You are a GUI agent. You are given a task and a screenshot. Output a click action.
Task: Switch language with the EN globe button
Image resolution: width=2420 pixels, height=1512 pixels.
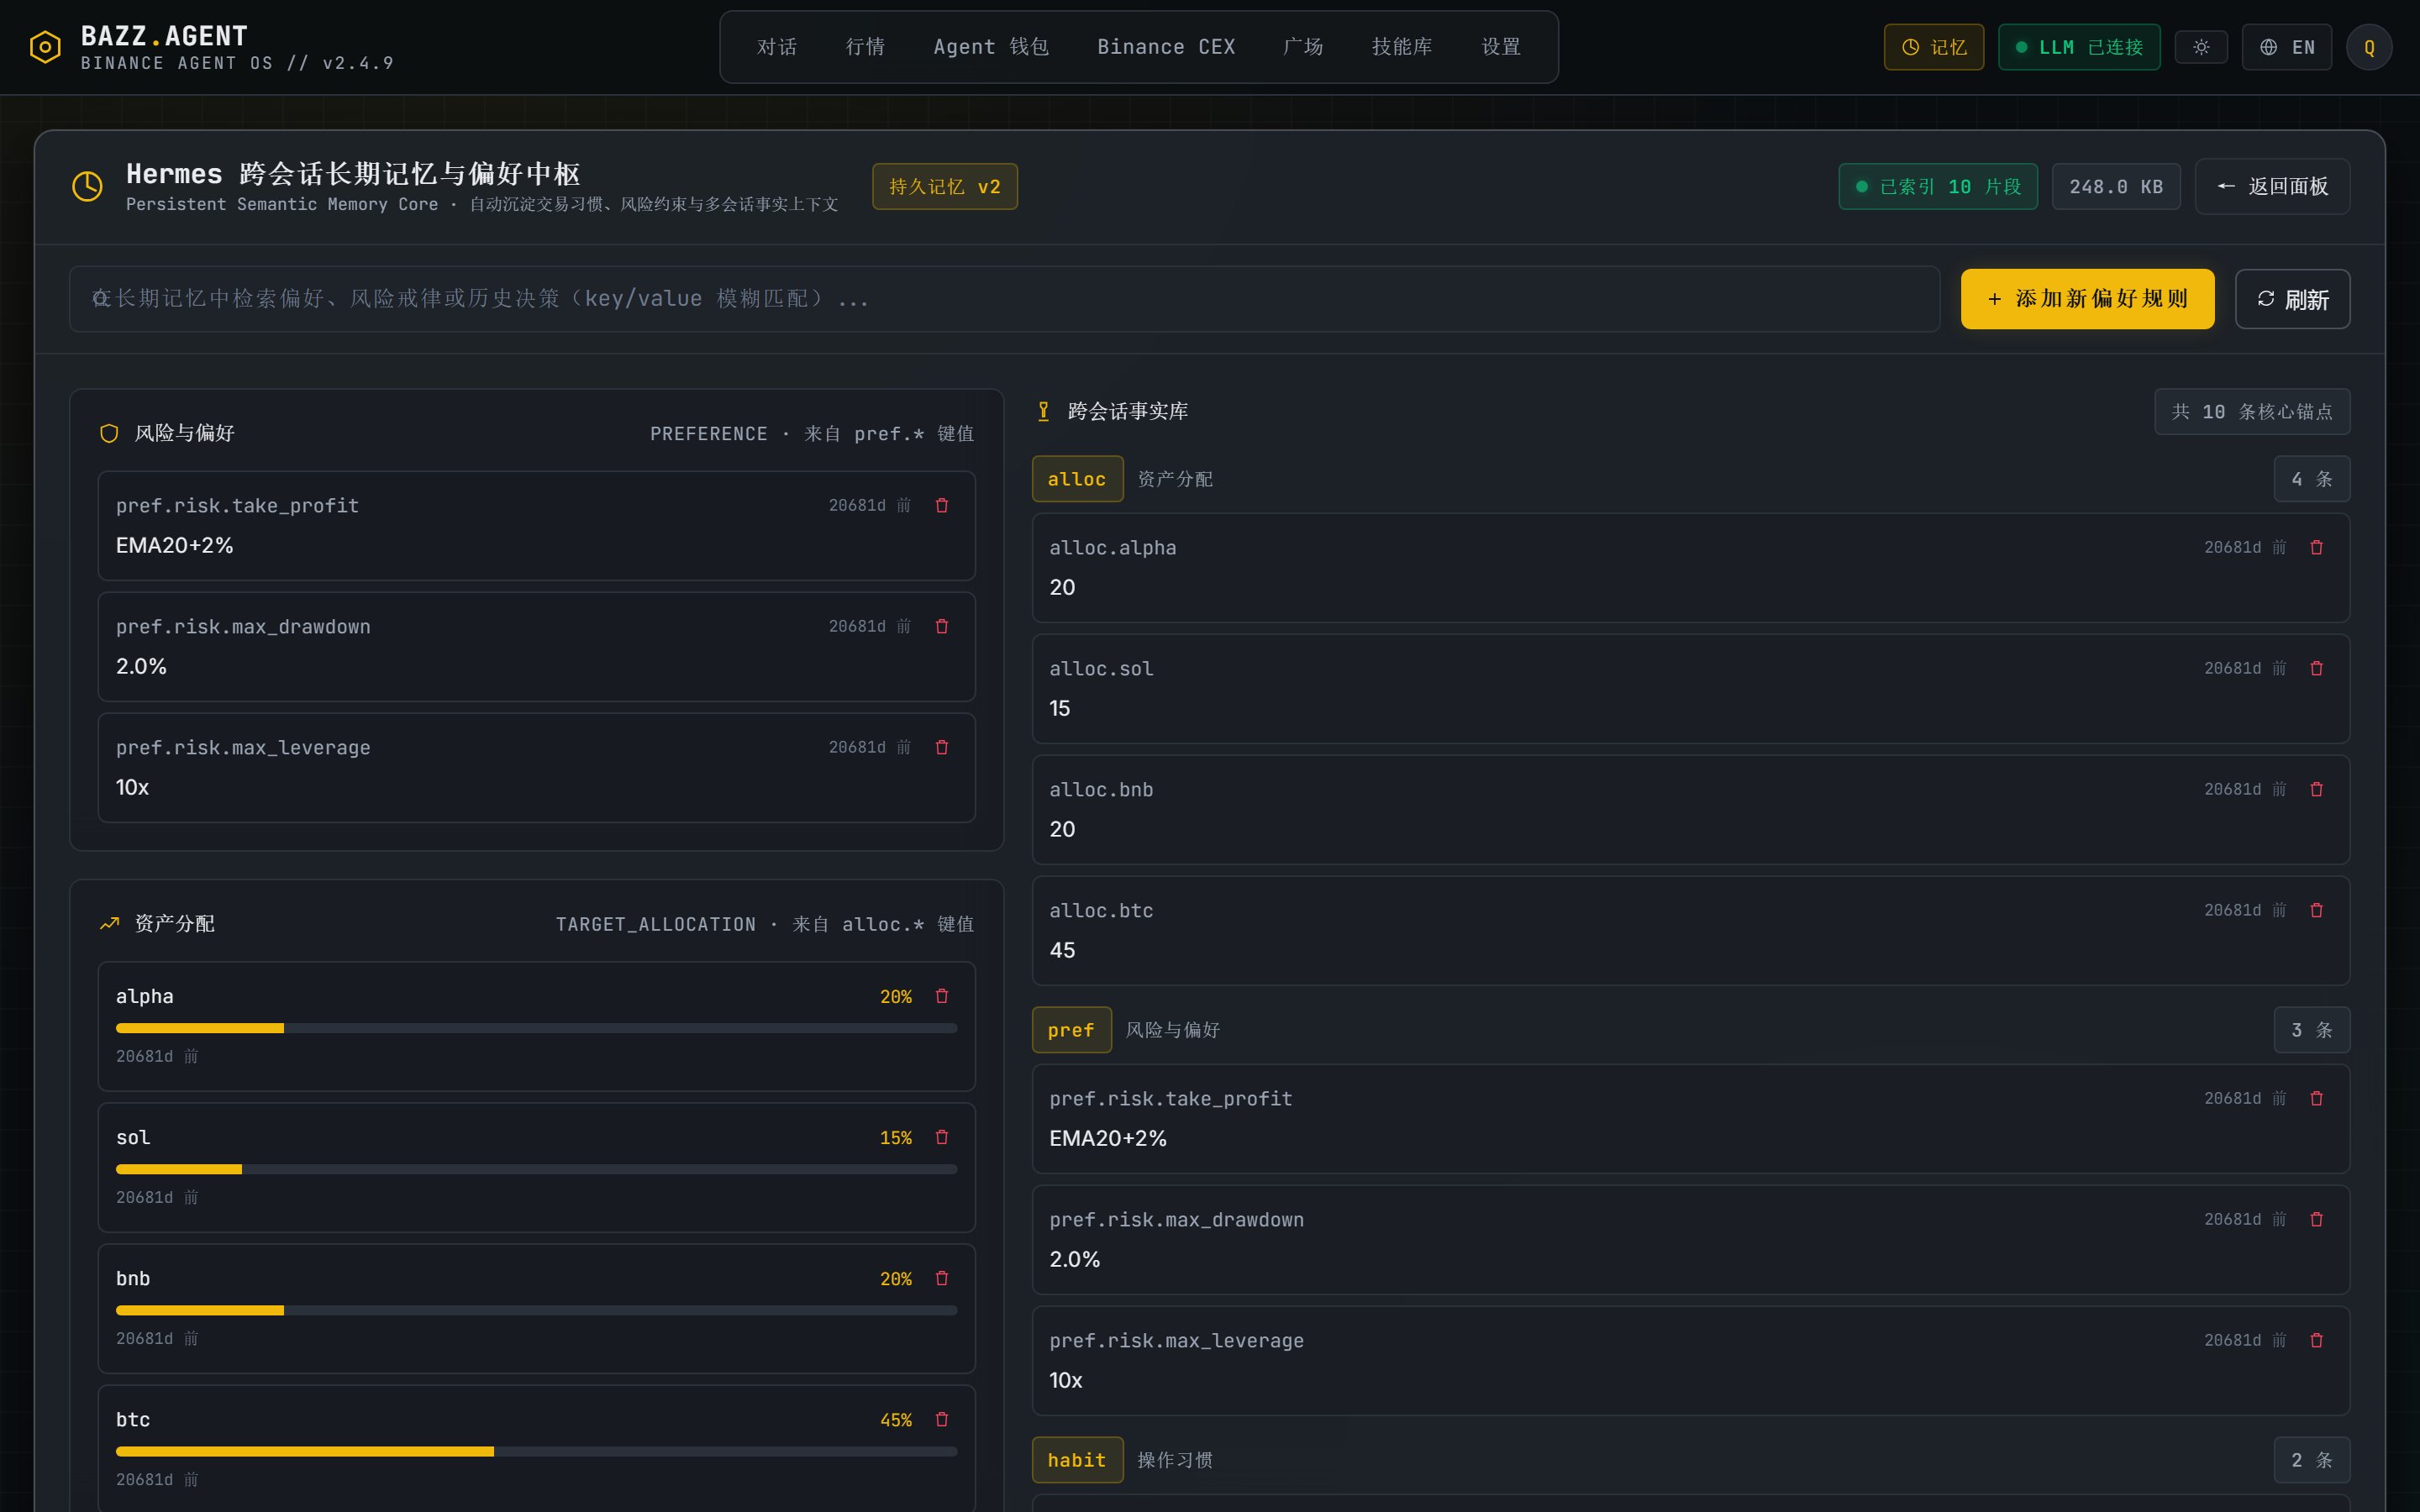click(x=2286, y=47)
